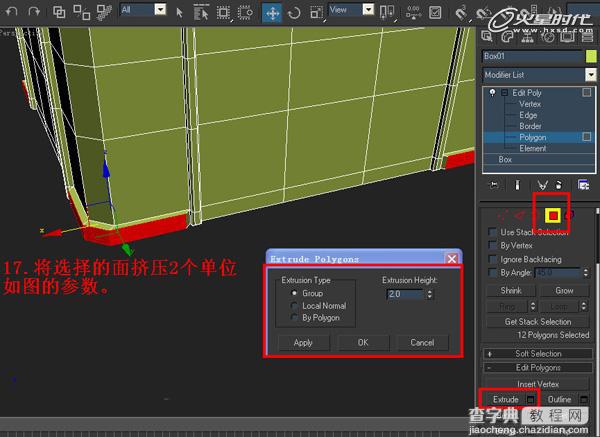Click the Undo arrow in the toolbar
Screen dimensions: 600x437
[12, 12]
